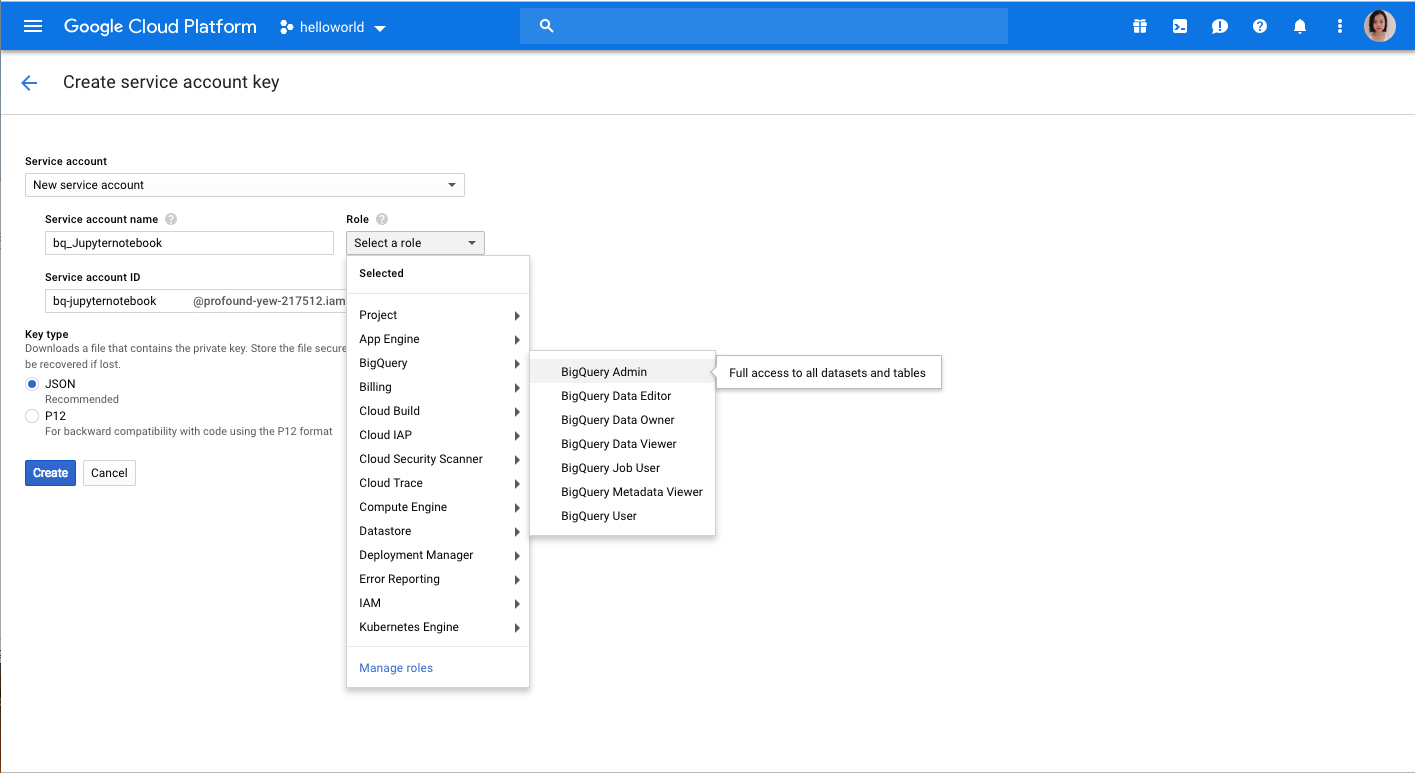Choose the BigQuery Data Editor role
This screenshot has height=773, width=1415.
(x=622, y=396)
